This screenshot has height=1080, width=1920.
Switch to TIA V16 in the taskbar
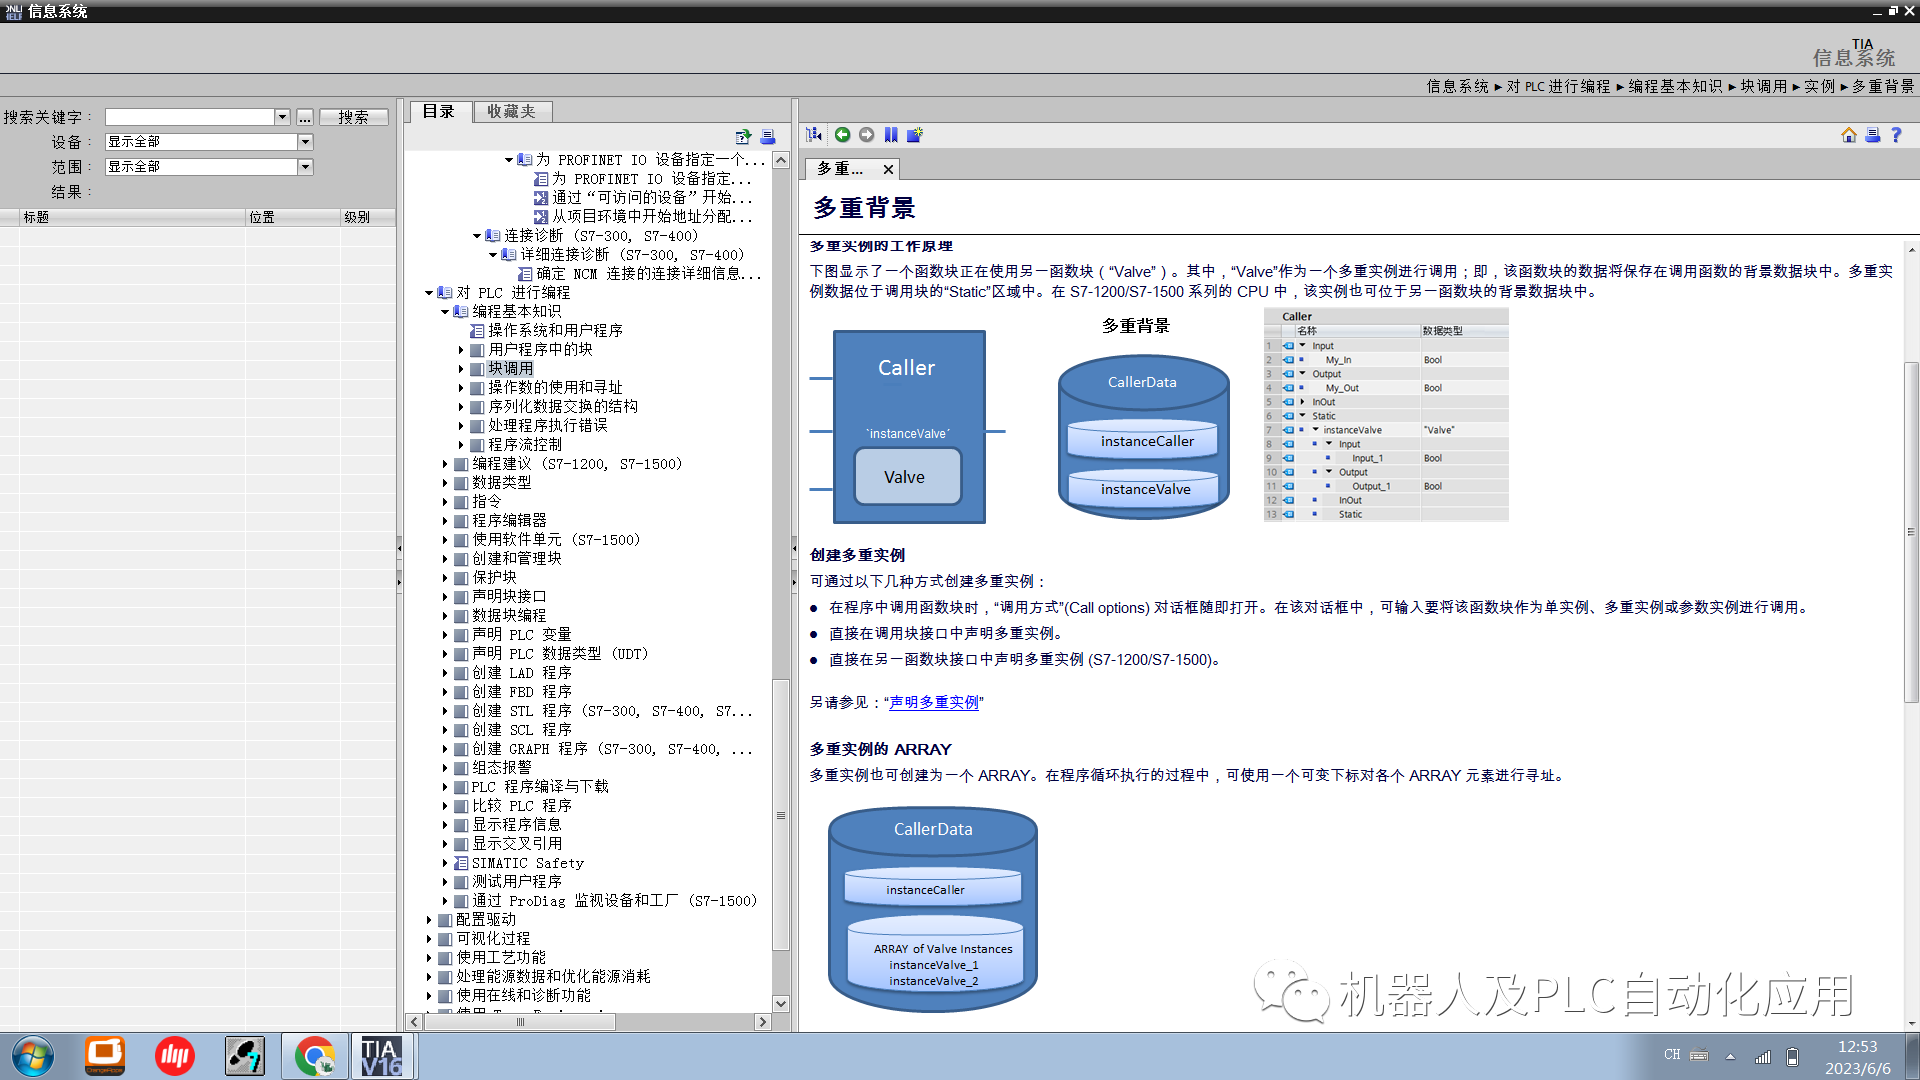click(381, 1056)
